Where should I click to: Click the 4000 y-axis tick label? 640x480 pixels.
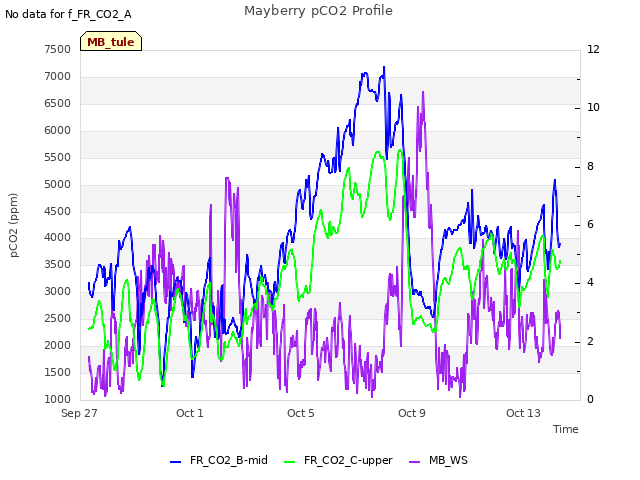58,238
